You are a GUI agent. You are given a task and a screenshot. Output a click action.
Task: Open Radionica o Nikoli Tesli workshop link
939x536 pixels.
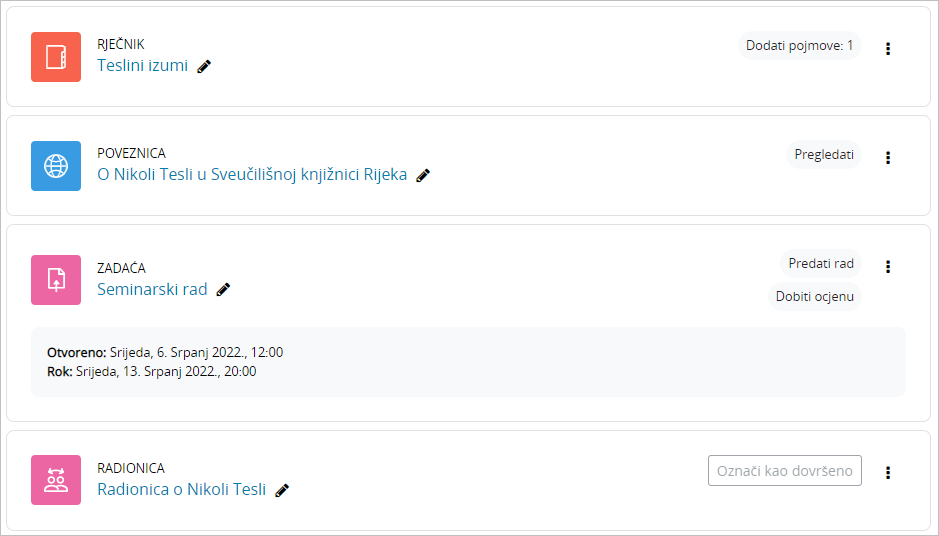pos(182,489)
